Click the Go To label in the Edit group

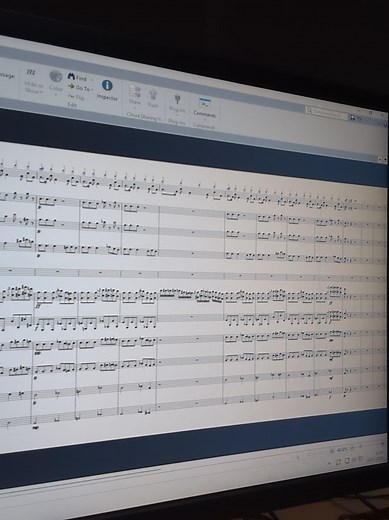tap(83, 88)
